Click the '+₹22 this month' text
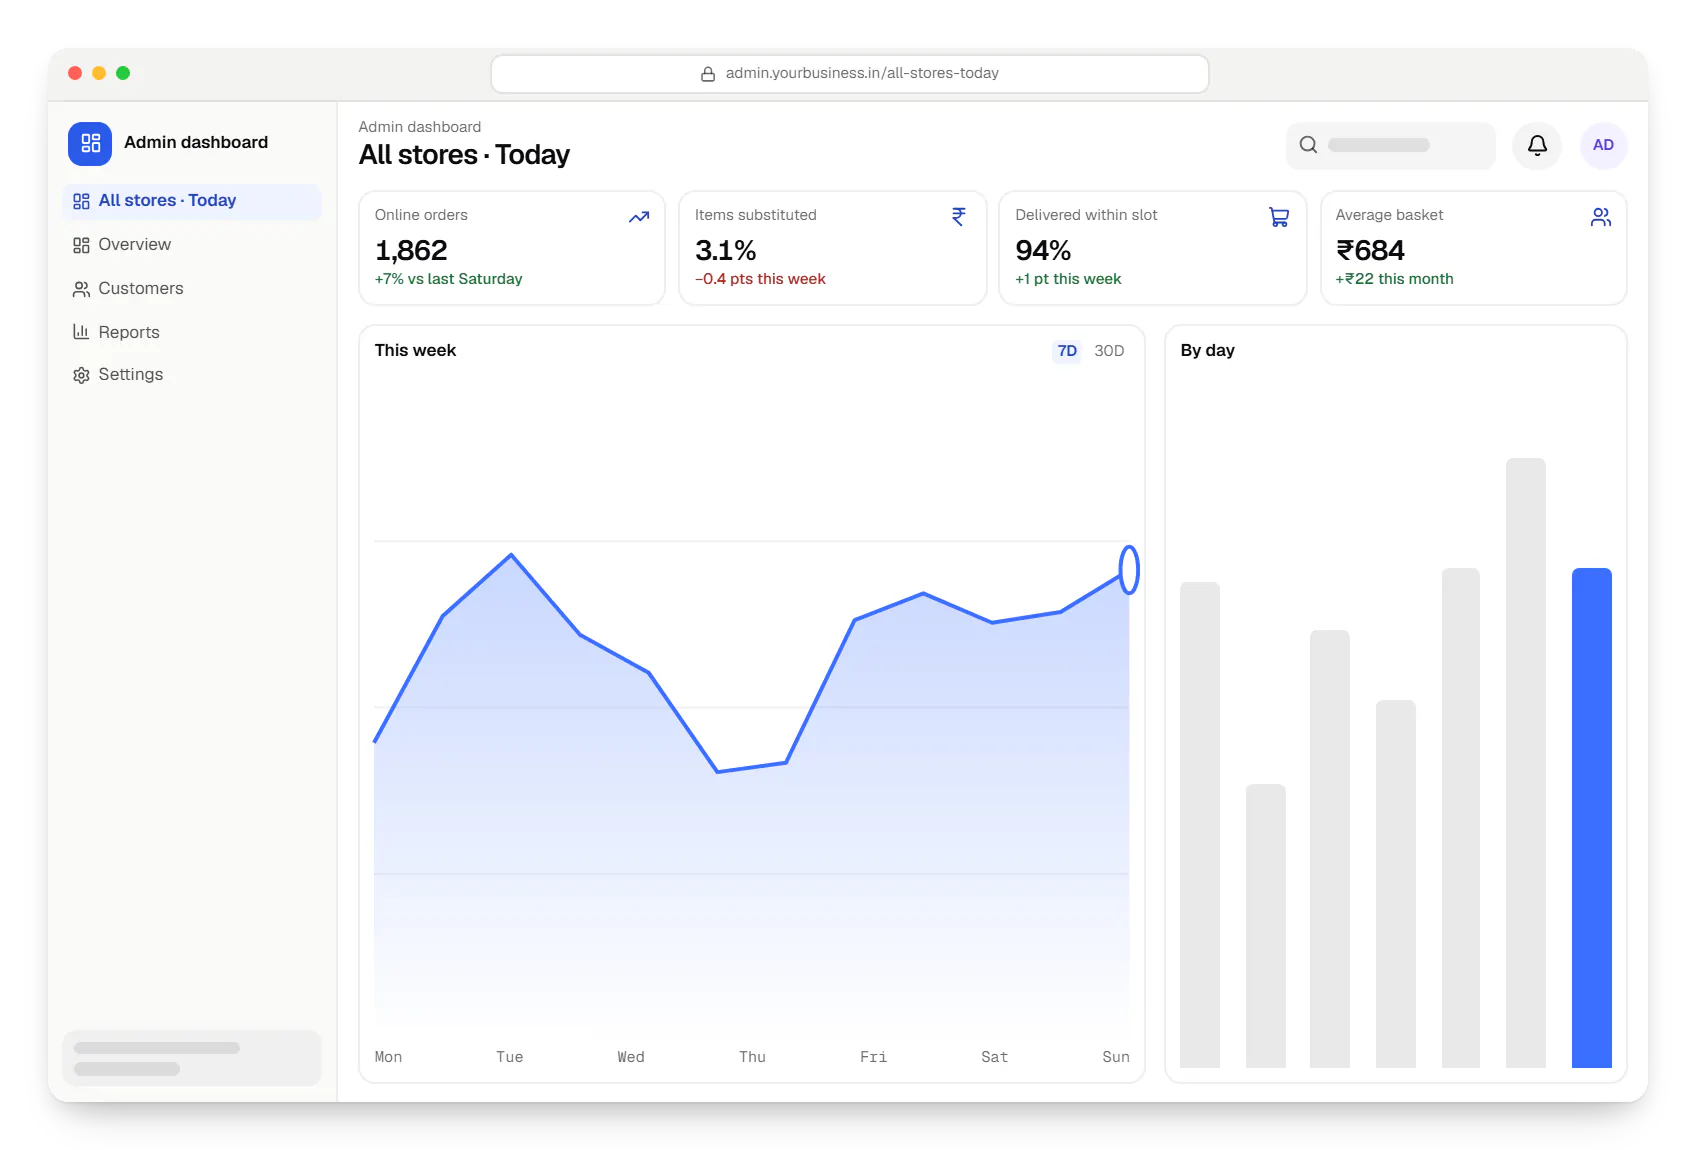 (1394, 279)
